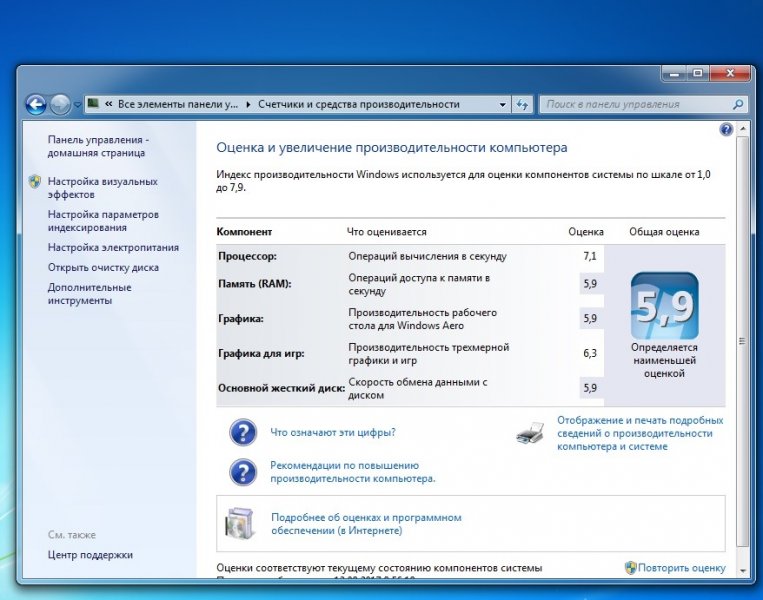This screenshot has height=600, width=763.
Task: Open the address bar history dropdown arrow
Action: (x=502, y=104)
